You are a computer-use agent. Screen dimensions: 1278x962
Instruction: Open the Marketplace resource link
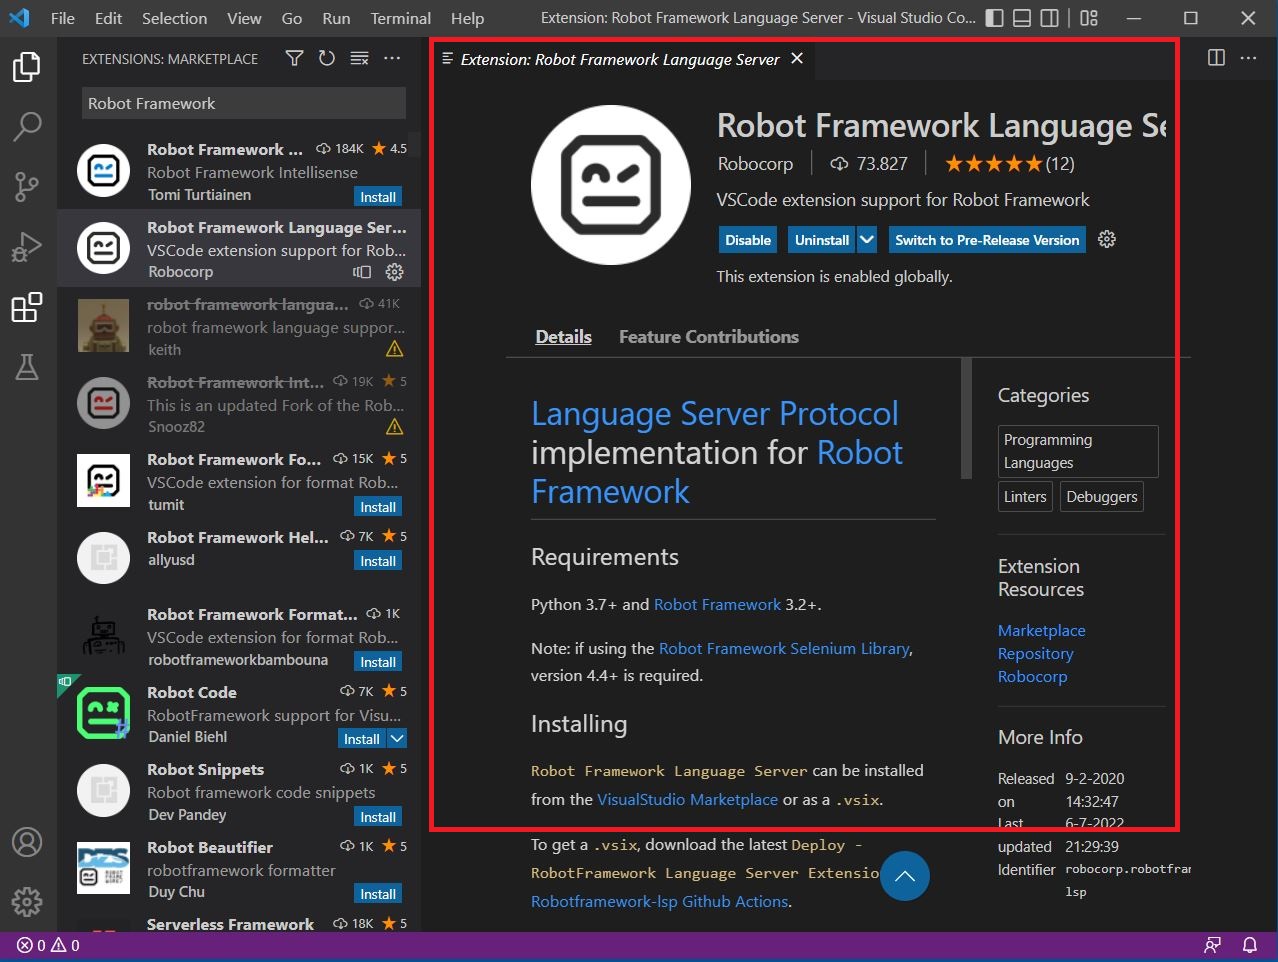pyautogui.click(x=1041, y=631)
